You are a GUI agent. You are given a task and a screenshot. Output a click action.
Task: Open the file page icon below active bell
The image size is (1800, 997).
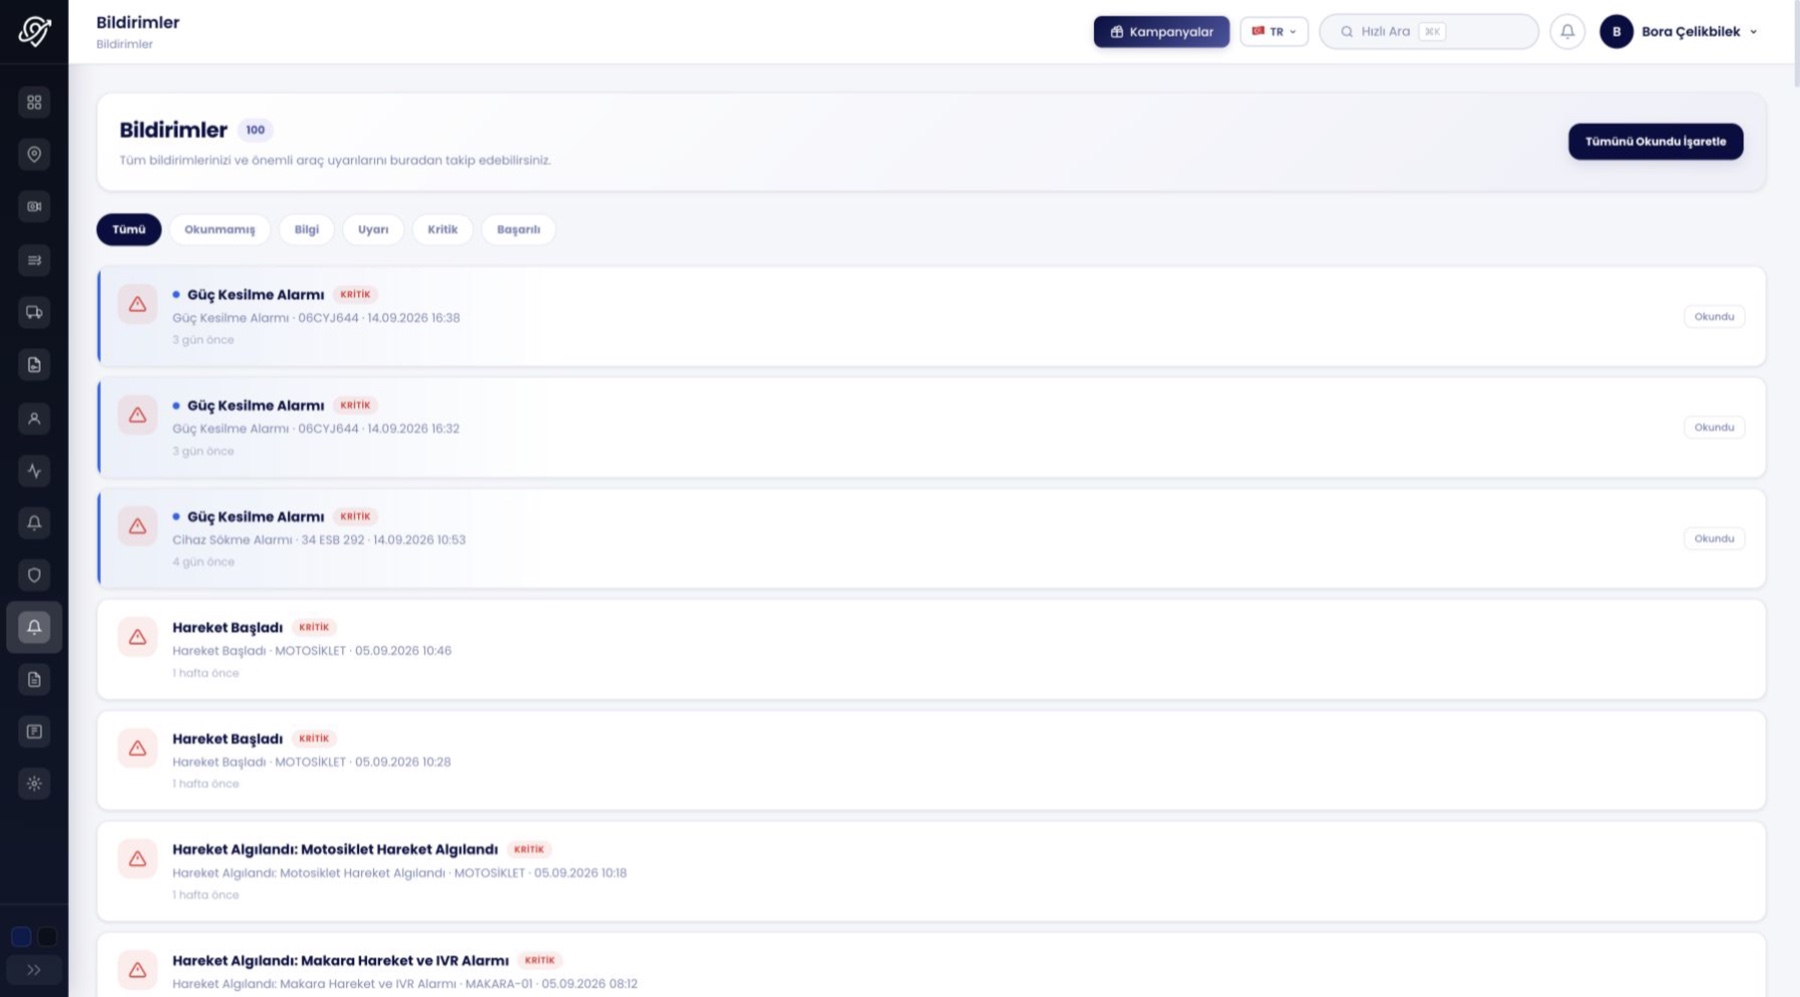(34, 679)
